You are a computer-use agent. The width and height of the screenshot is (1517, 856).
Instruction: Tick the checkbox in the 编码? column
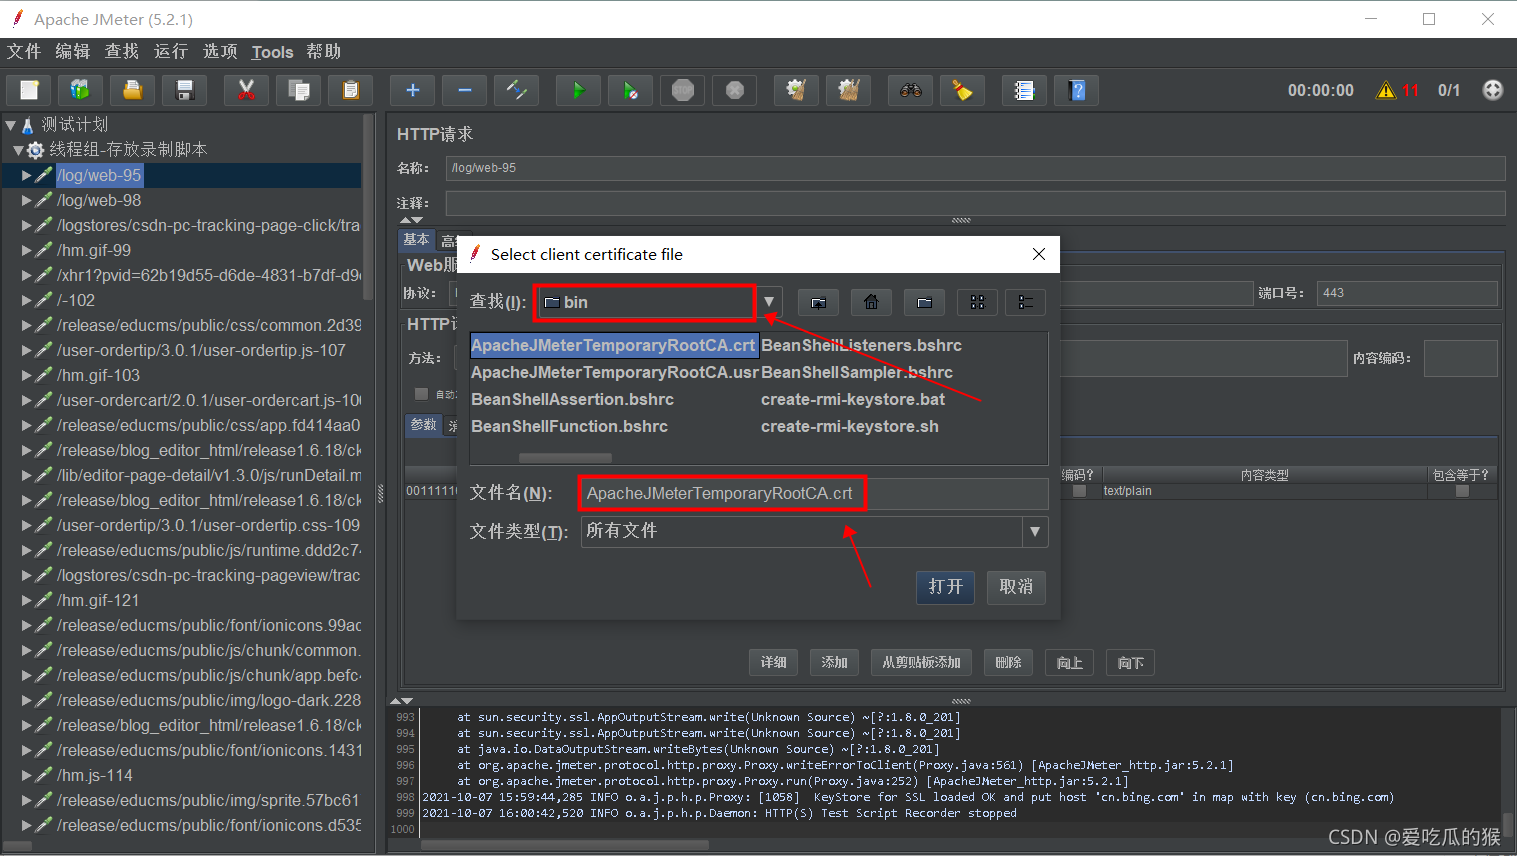coord(1079,491)
